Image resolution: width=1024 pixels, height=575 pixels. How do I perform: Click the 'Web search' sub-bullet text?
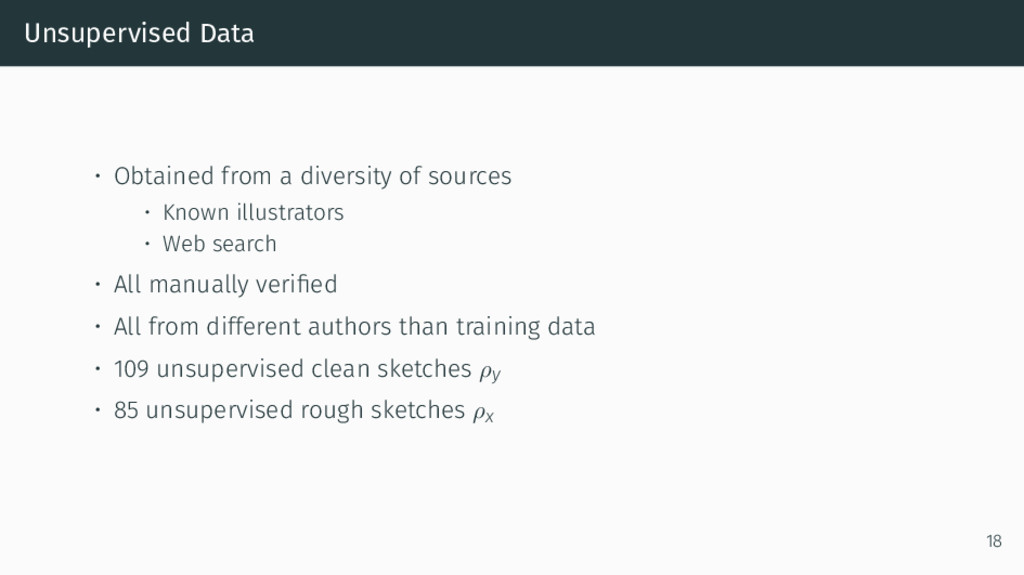click(x=219, y=244)
